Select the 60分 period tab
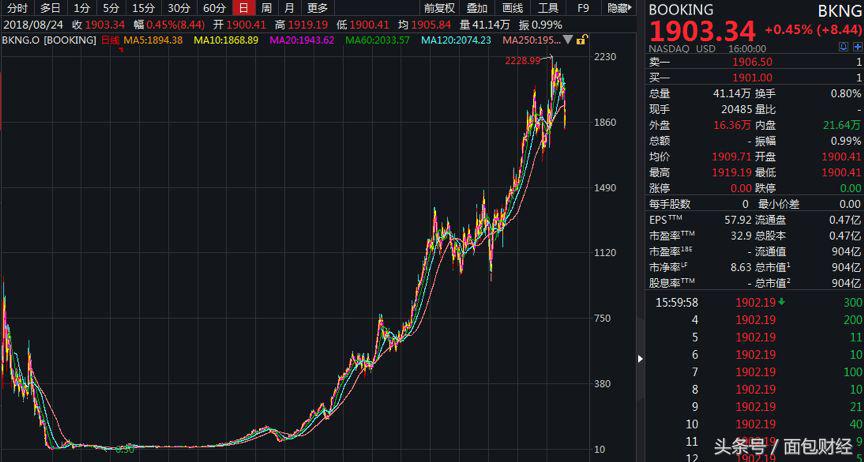The height and width of the screenshot is (462, 864). pyautogui.click(x=214, y=8)
